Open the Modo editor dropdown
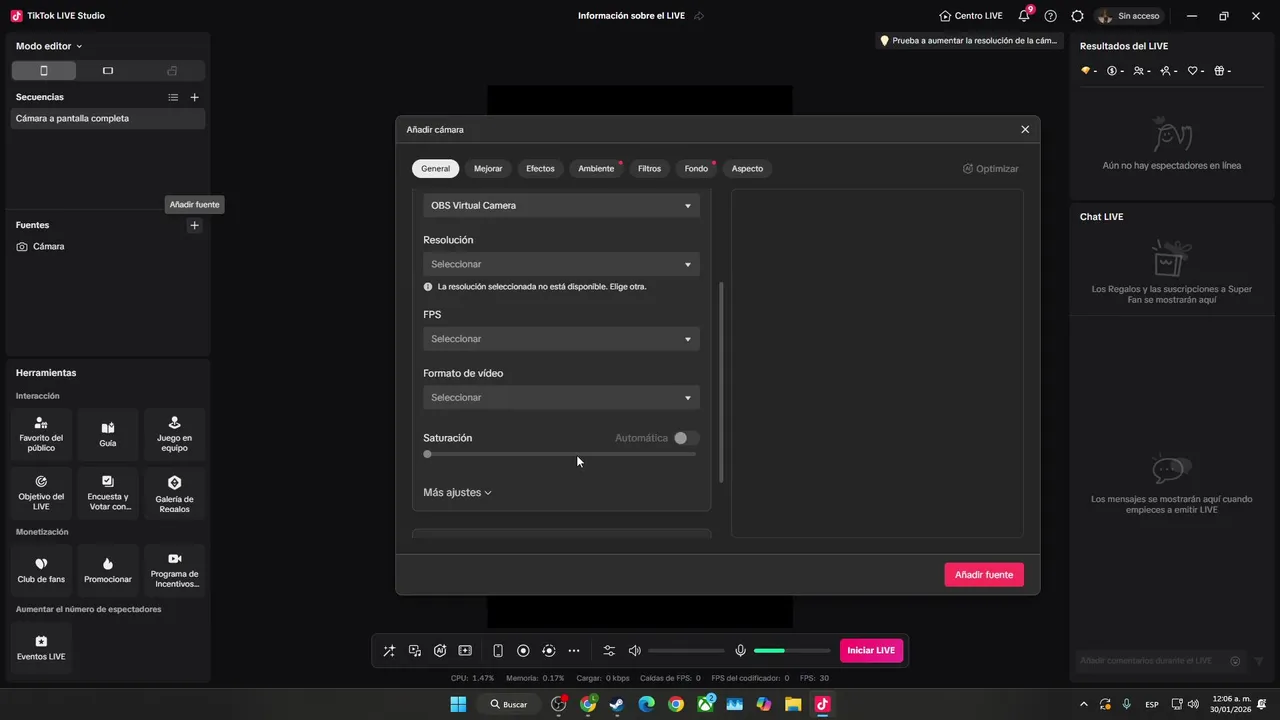 point(49,46)
